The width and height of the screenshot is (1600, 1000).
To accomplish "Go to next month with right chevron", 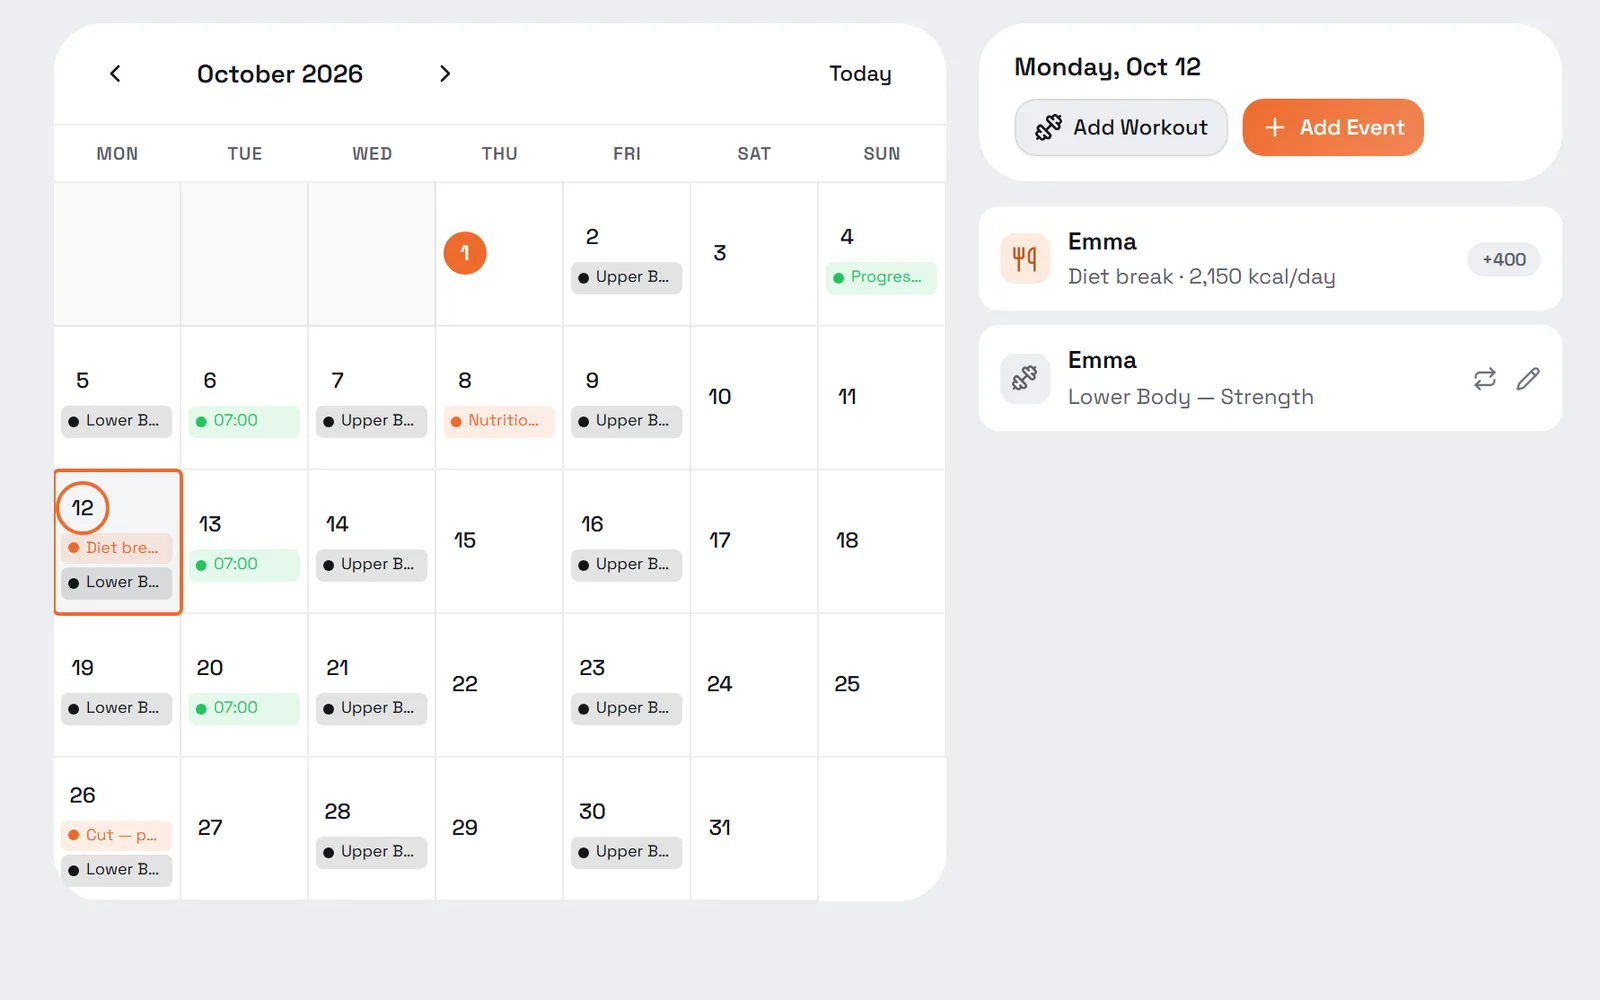I will tap(445, 74).
